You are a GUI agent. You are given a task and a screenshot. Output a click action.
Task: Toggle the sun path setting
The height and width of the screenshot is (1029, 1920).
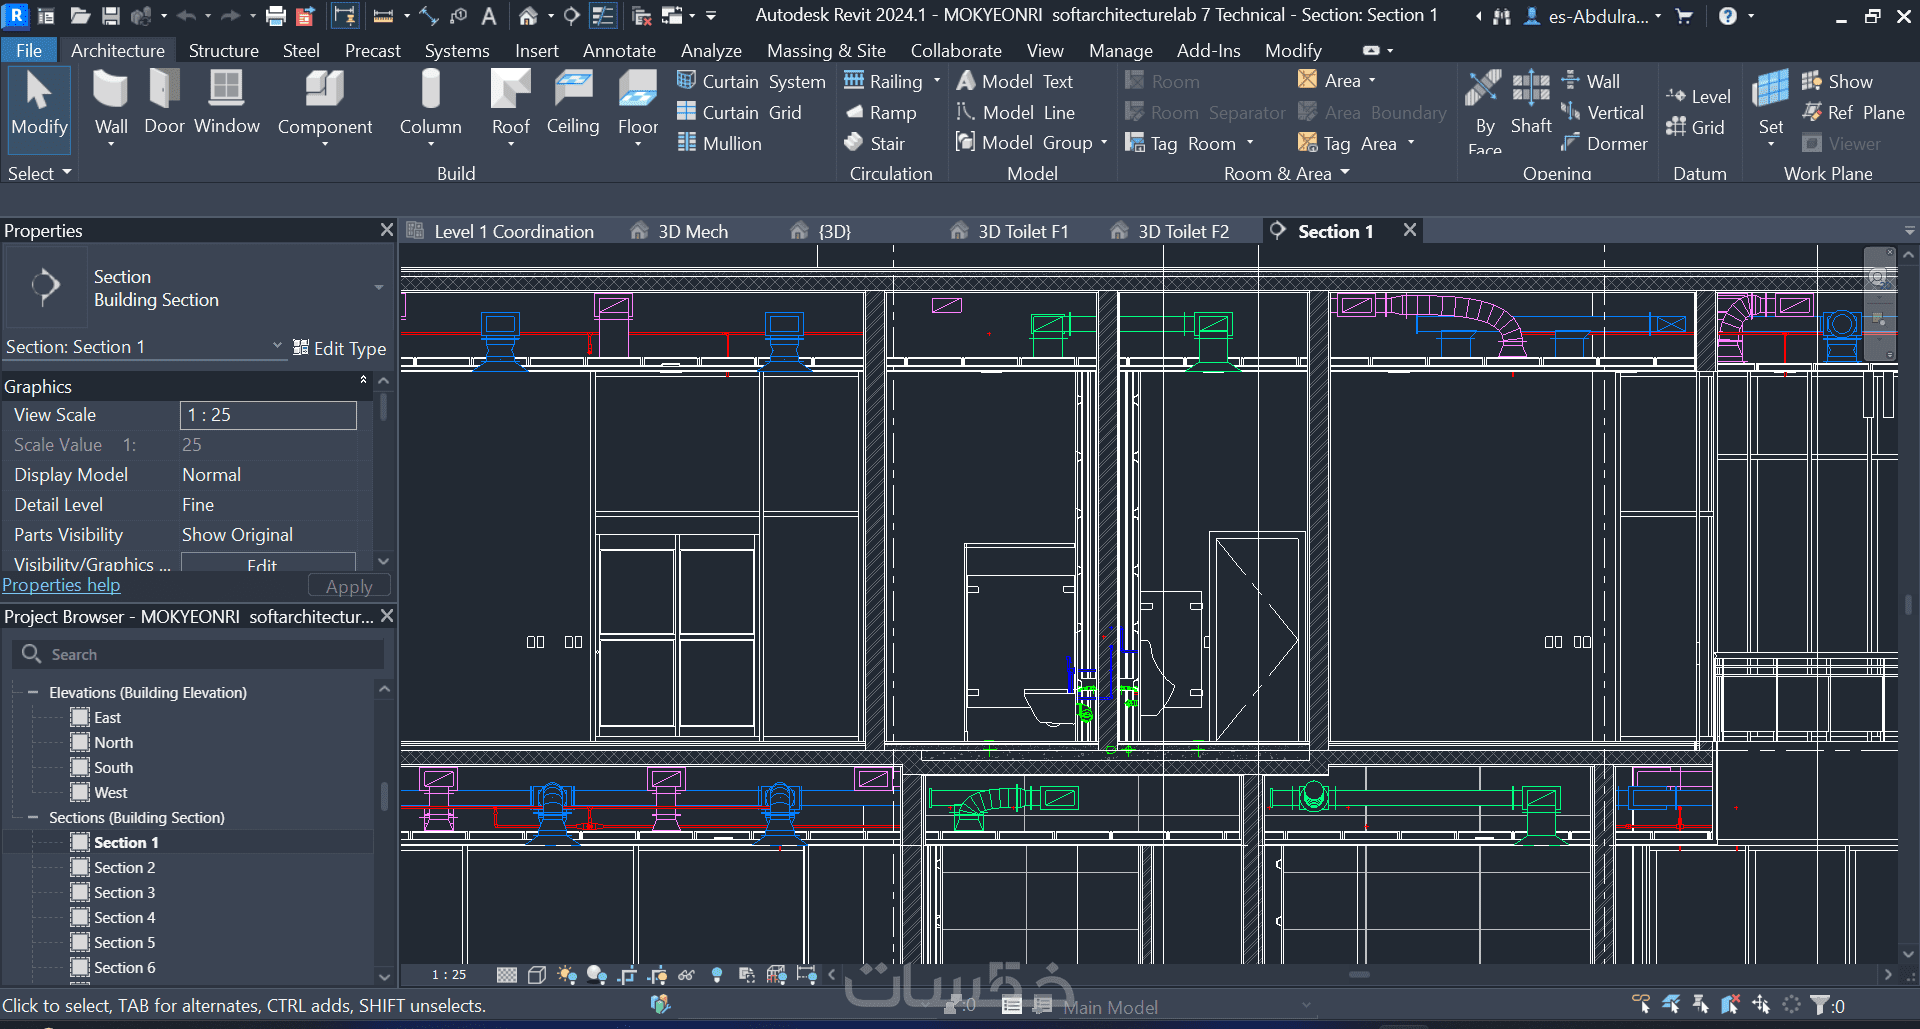click(567, 975)
